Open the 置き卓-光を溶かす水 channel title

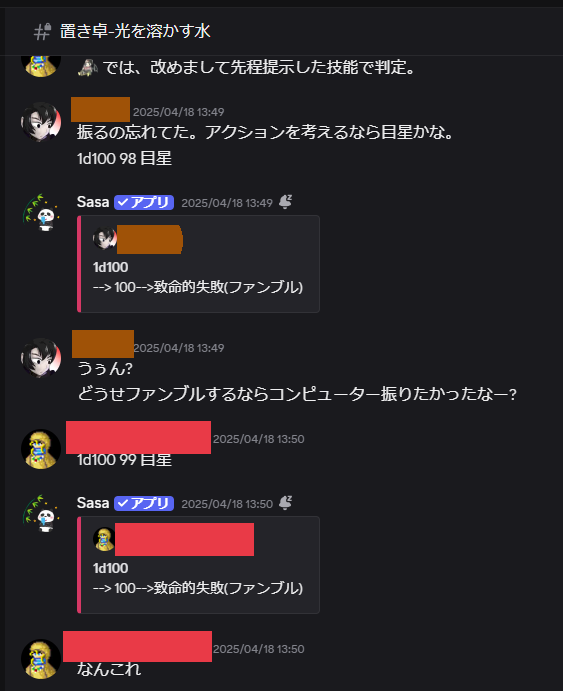(x=135, y=31)
